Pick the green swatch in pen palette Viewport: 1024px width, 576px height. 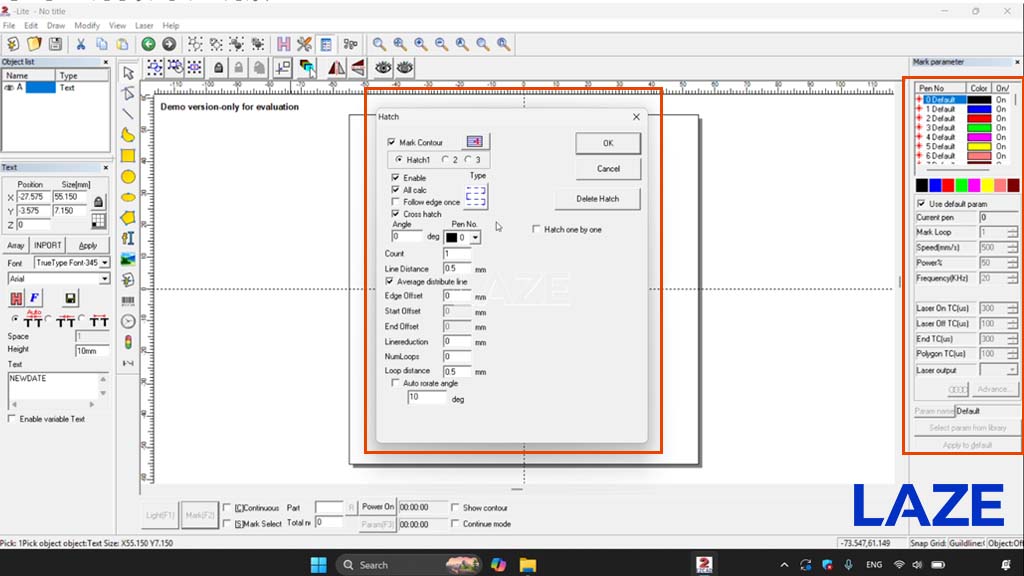[x=961, y=185]
